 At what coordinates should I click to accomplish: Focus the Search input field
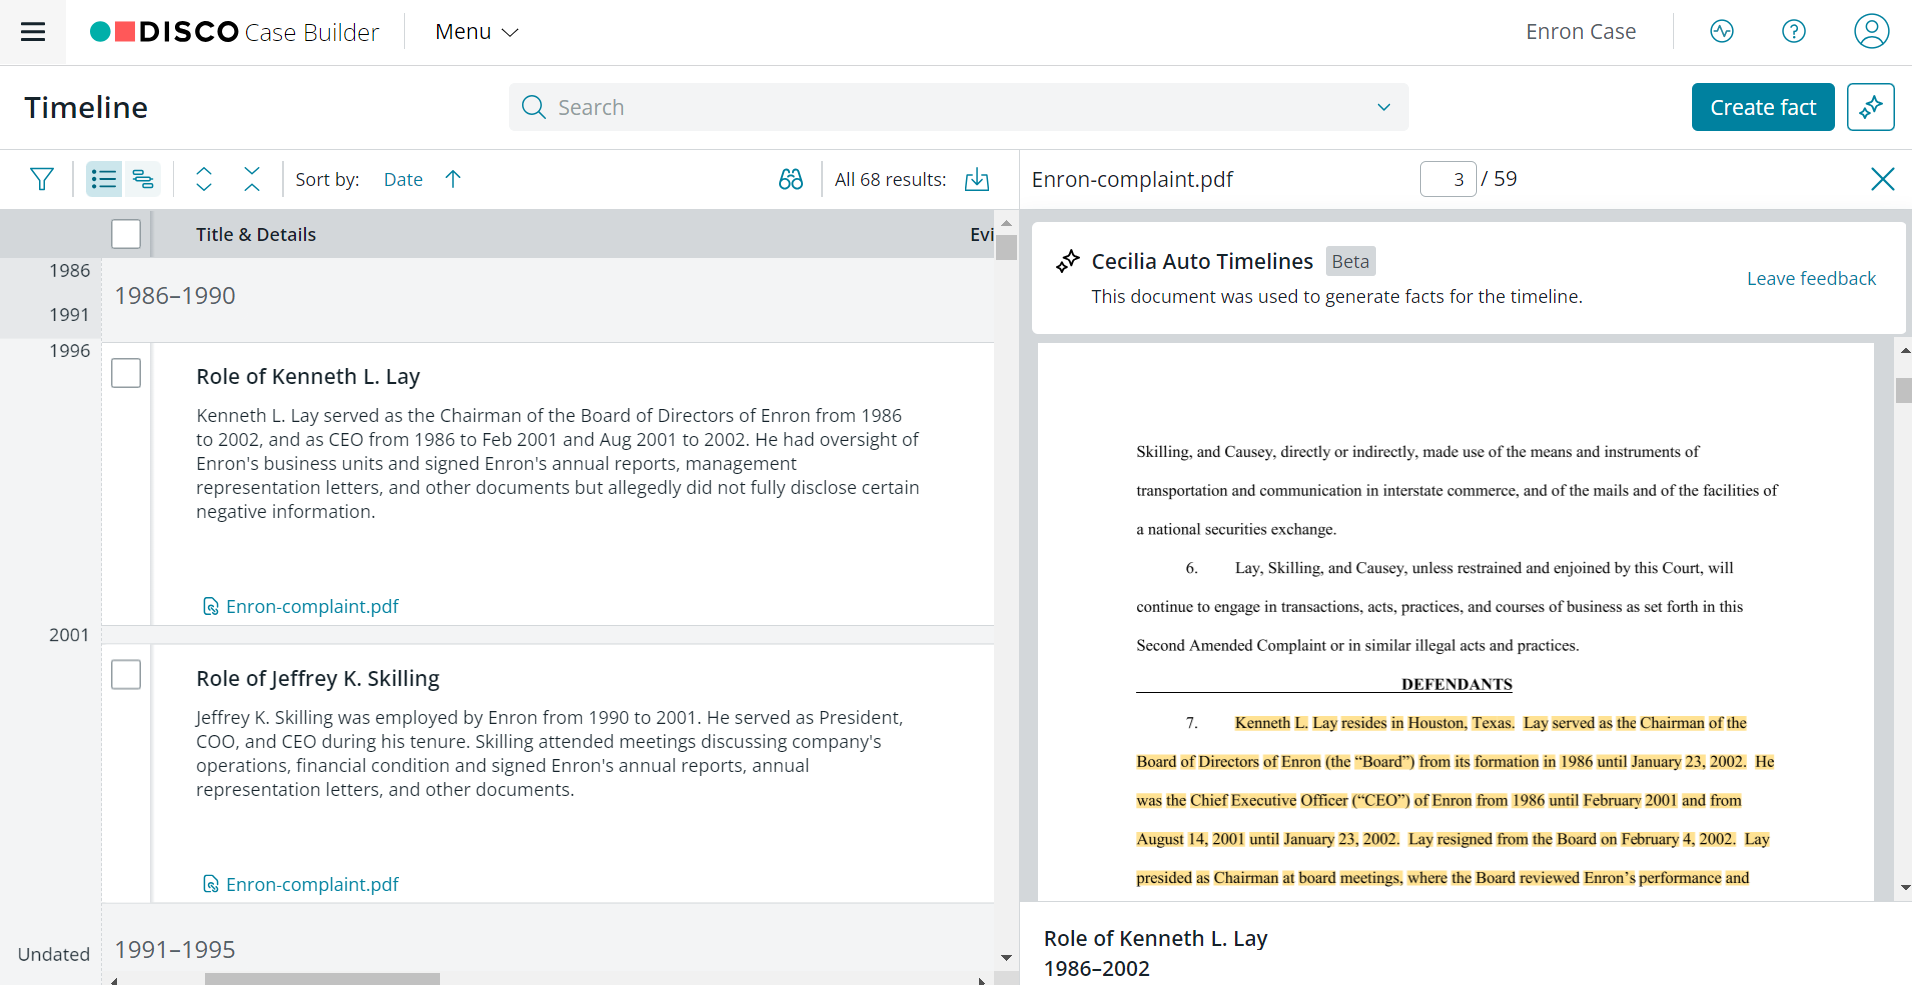[x=958, y=107]
